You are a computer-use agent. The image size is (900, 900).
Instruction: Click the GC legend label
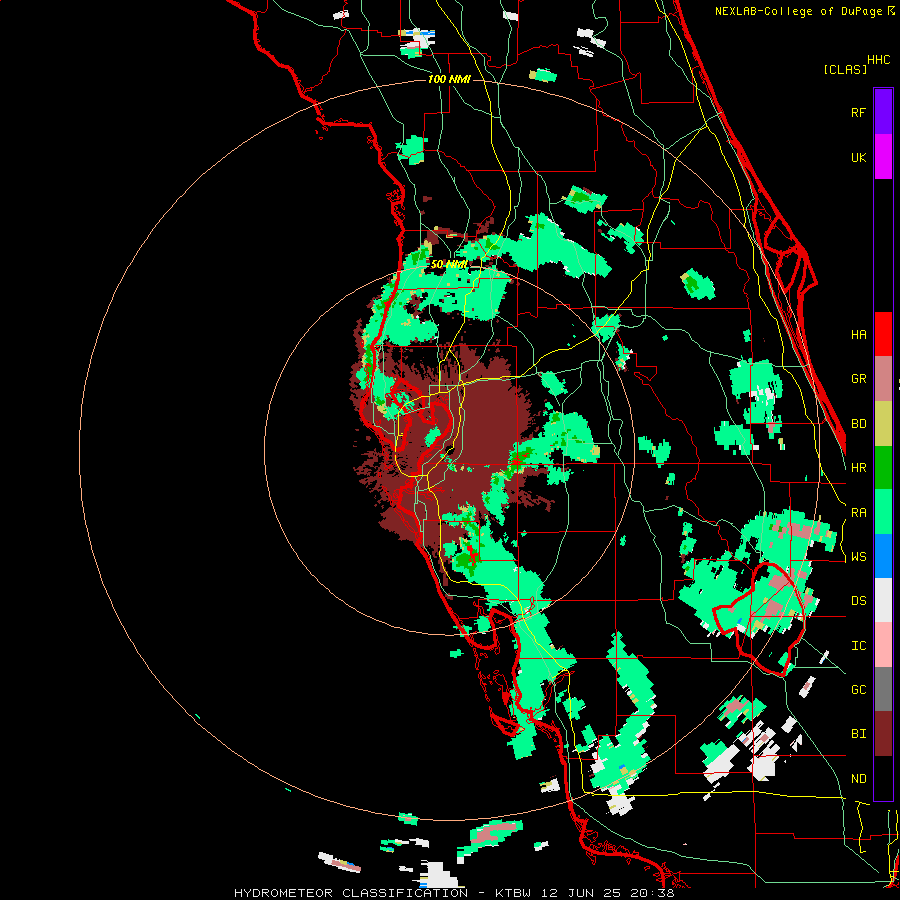pos(858,690)
